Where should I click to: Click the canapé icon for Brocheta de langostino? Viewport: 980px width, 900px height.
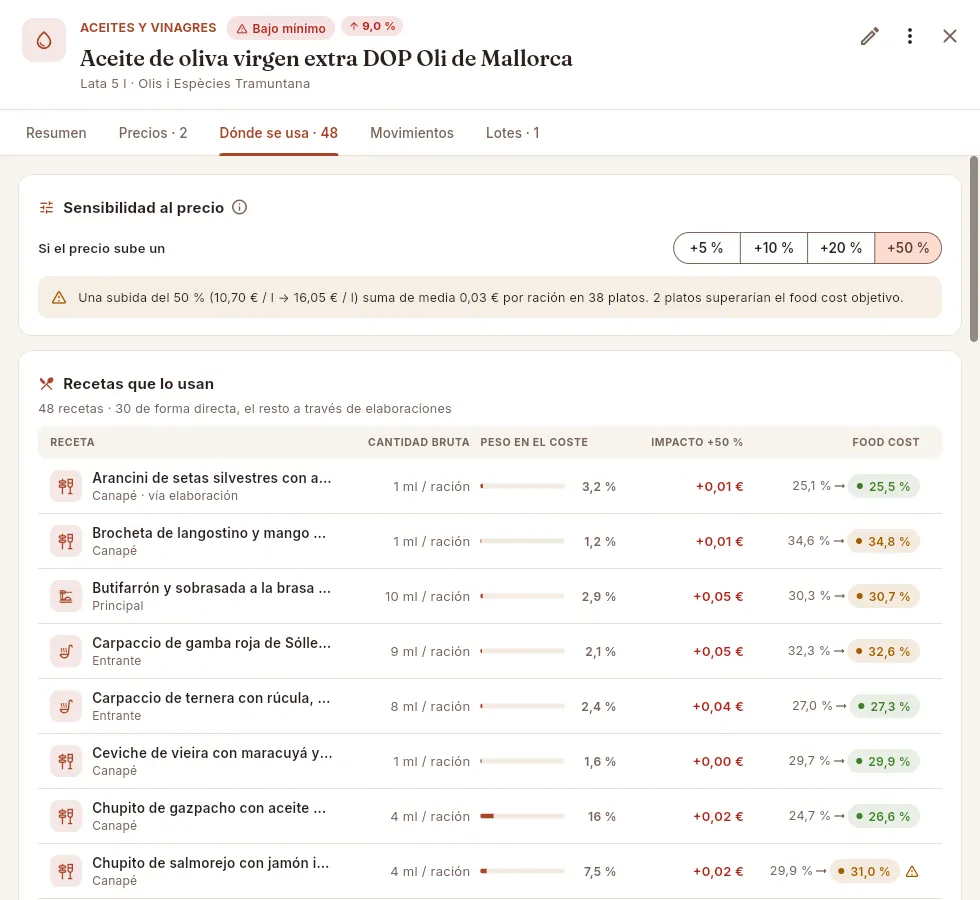[x=66, y=541]
